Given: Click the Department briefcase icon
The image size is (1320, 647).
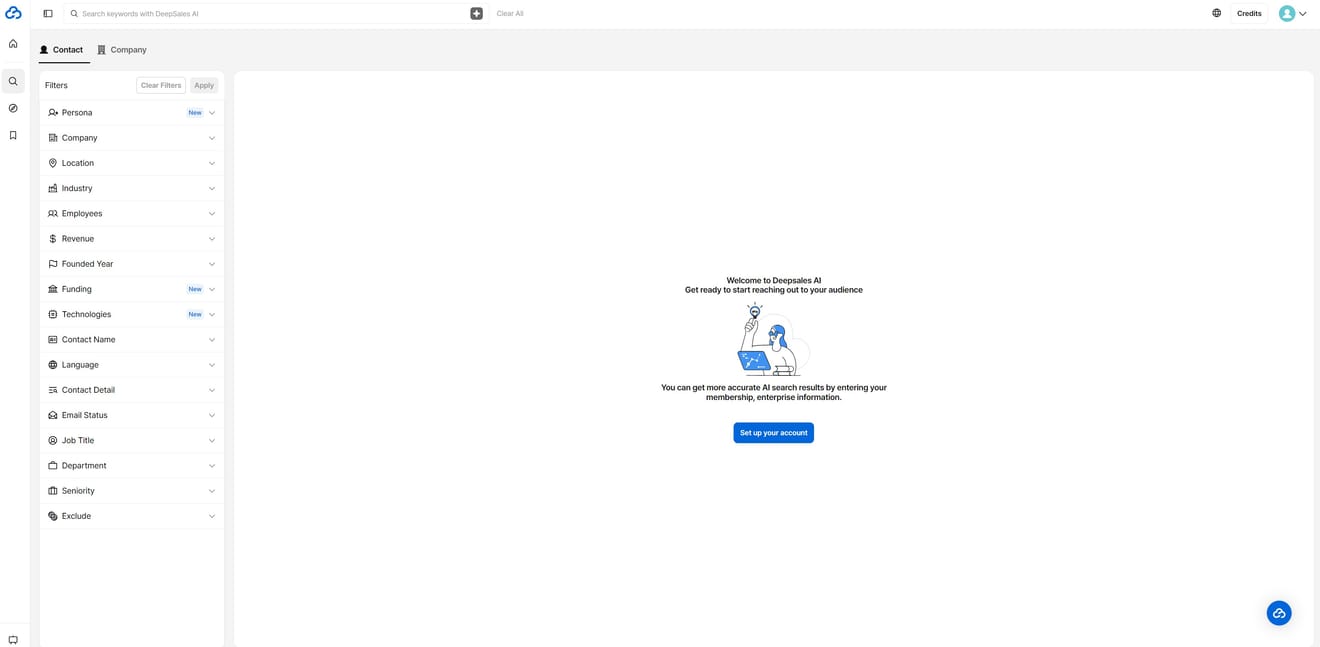Looking at the screenshot, I should click(53, 466).
